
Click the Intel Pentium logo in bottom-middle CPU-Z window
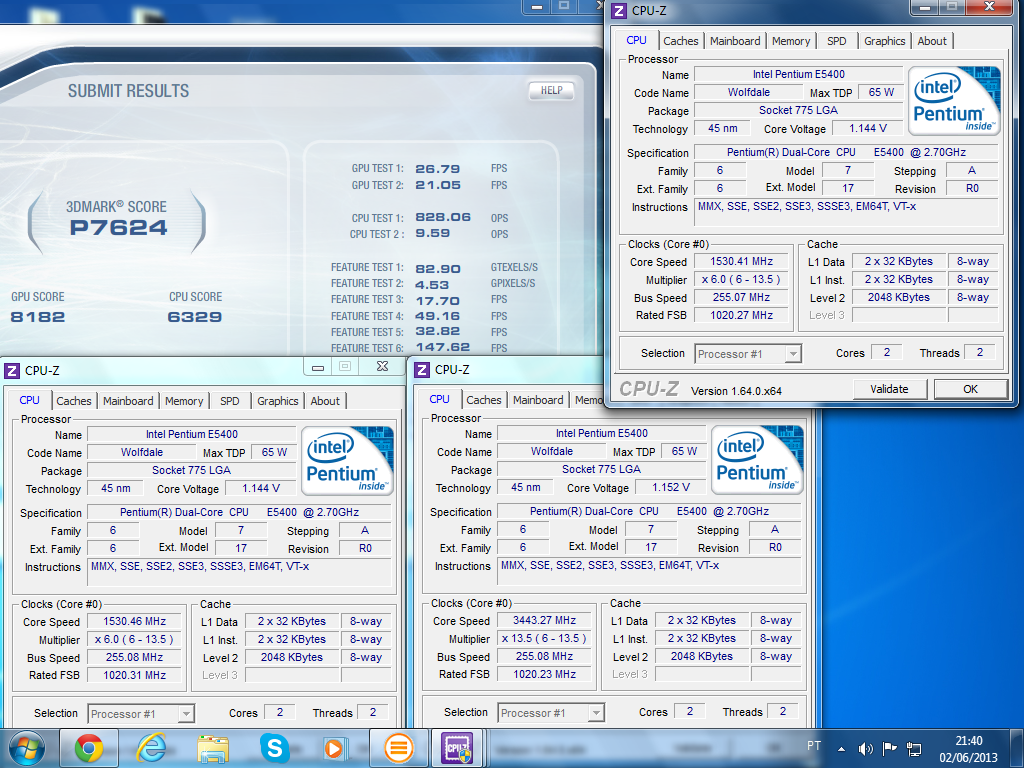[x=757, y=459]
